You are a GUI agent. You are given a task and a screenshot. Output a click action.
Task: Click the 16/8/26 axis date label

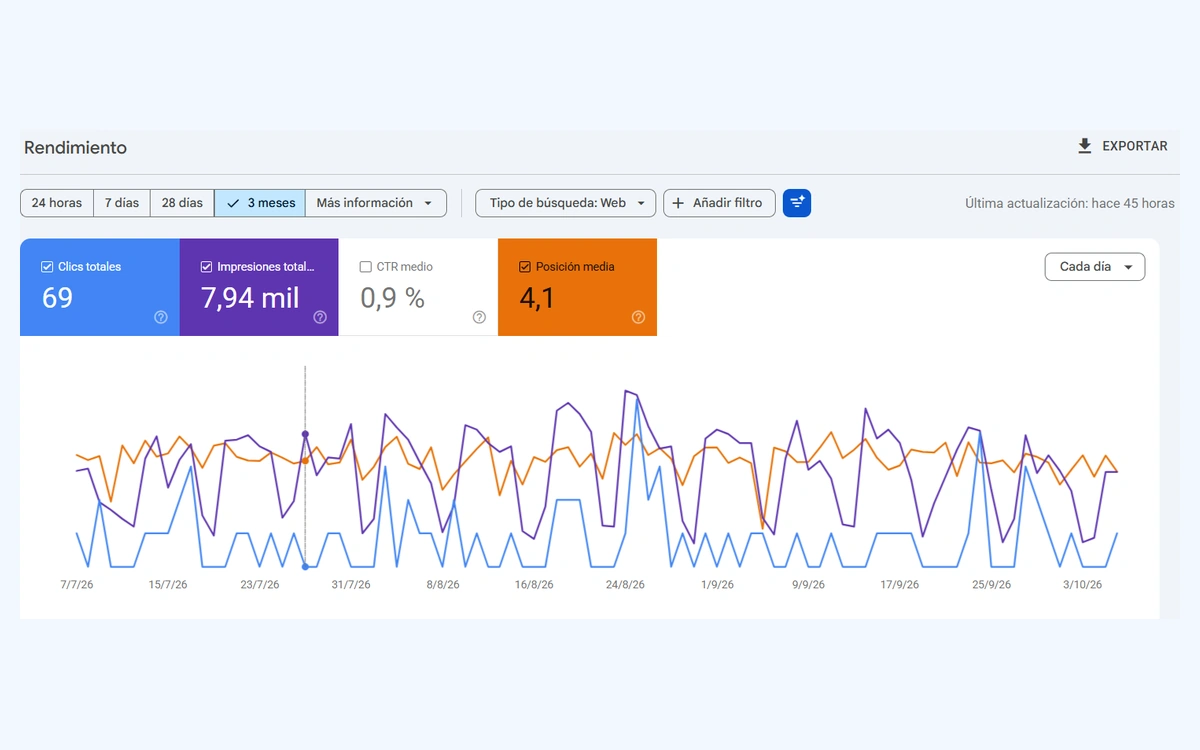point(534,585)
